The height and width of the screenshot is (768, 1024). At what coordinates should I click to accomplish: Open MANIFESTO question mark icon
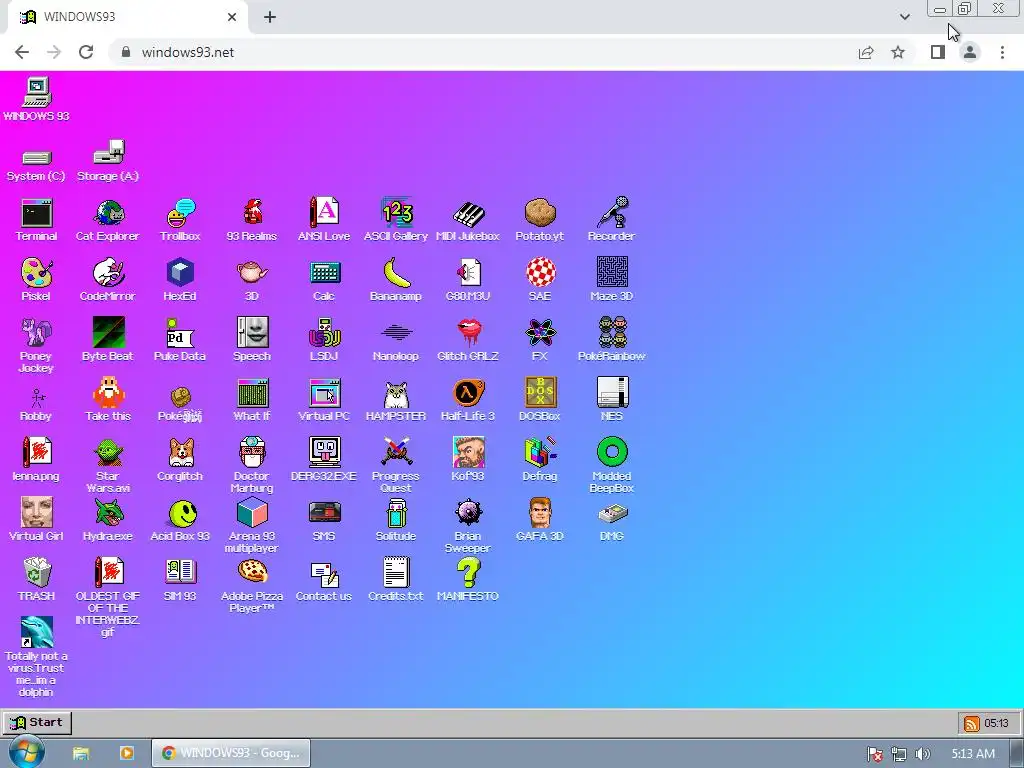[x=468, y=580]
